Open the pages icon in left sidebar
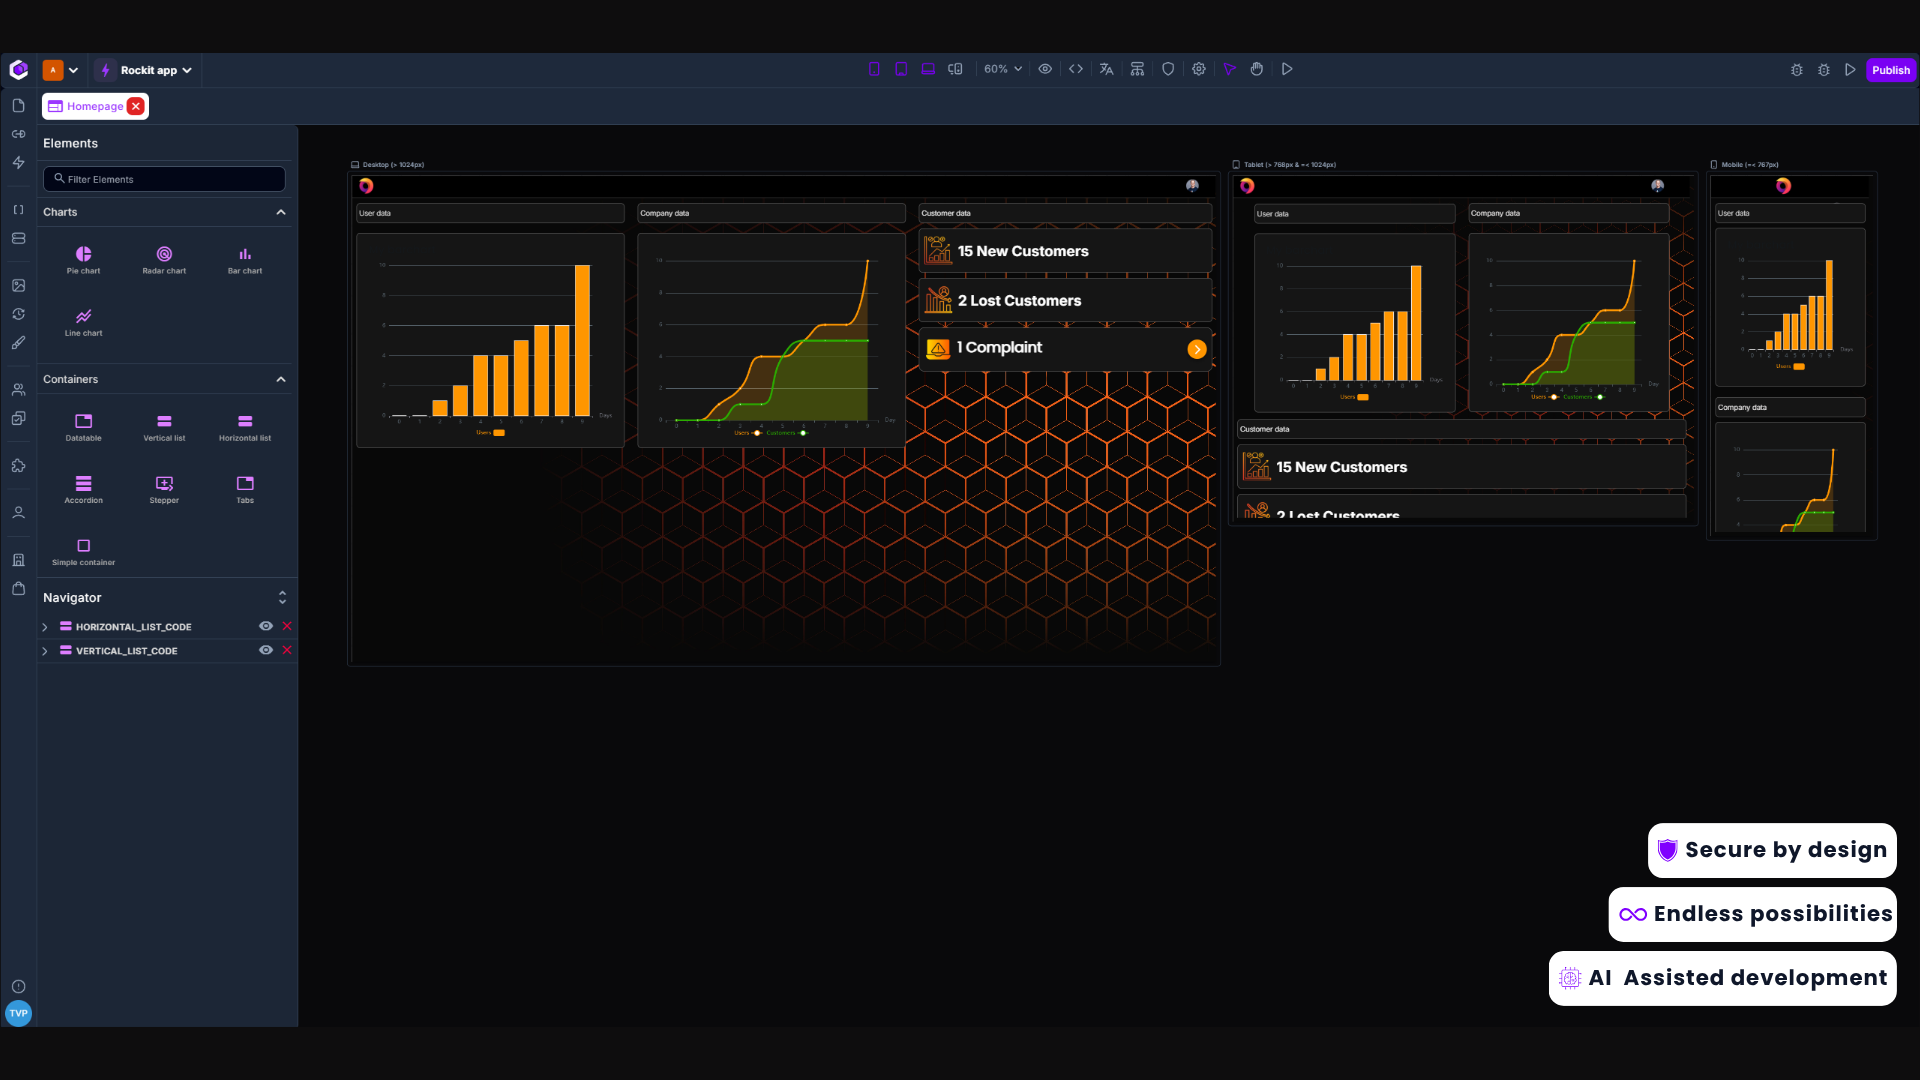The height and width of the screenshot is (1080, 1920). 18,106
